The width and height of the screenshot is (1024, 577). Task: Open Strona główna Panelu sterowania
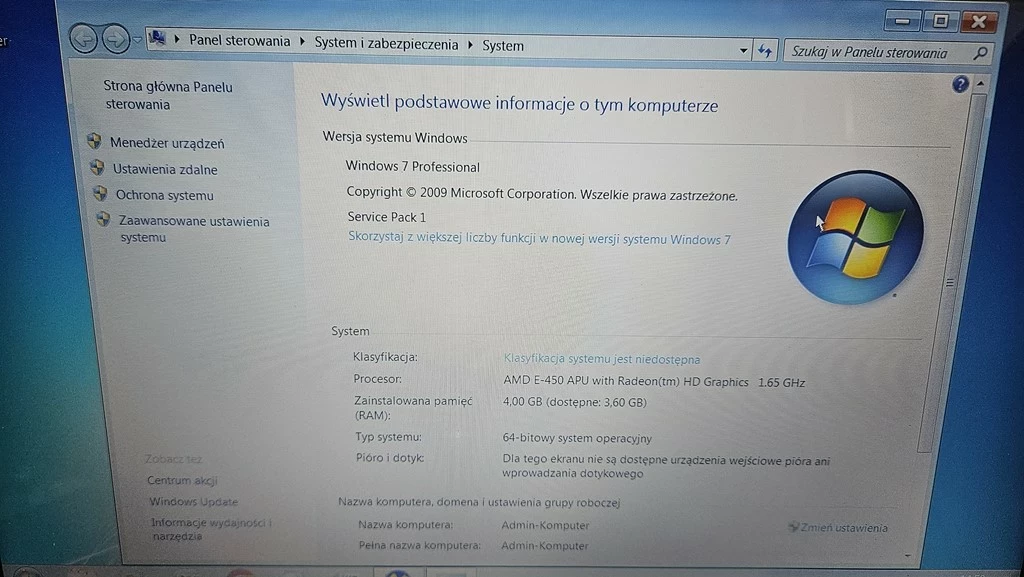pos(168,95)
